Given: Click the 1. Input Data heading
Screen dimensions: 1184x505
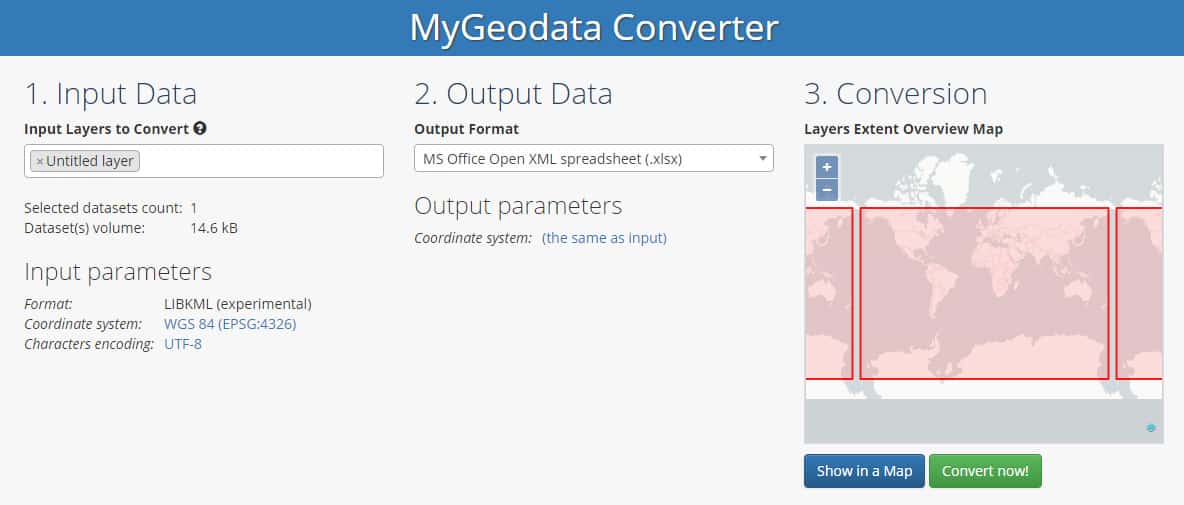Looking at the screenshot, I should 110,94.
